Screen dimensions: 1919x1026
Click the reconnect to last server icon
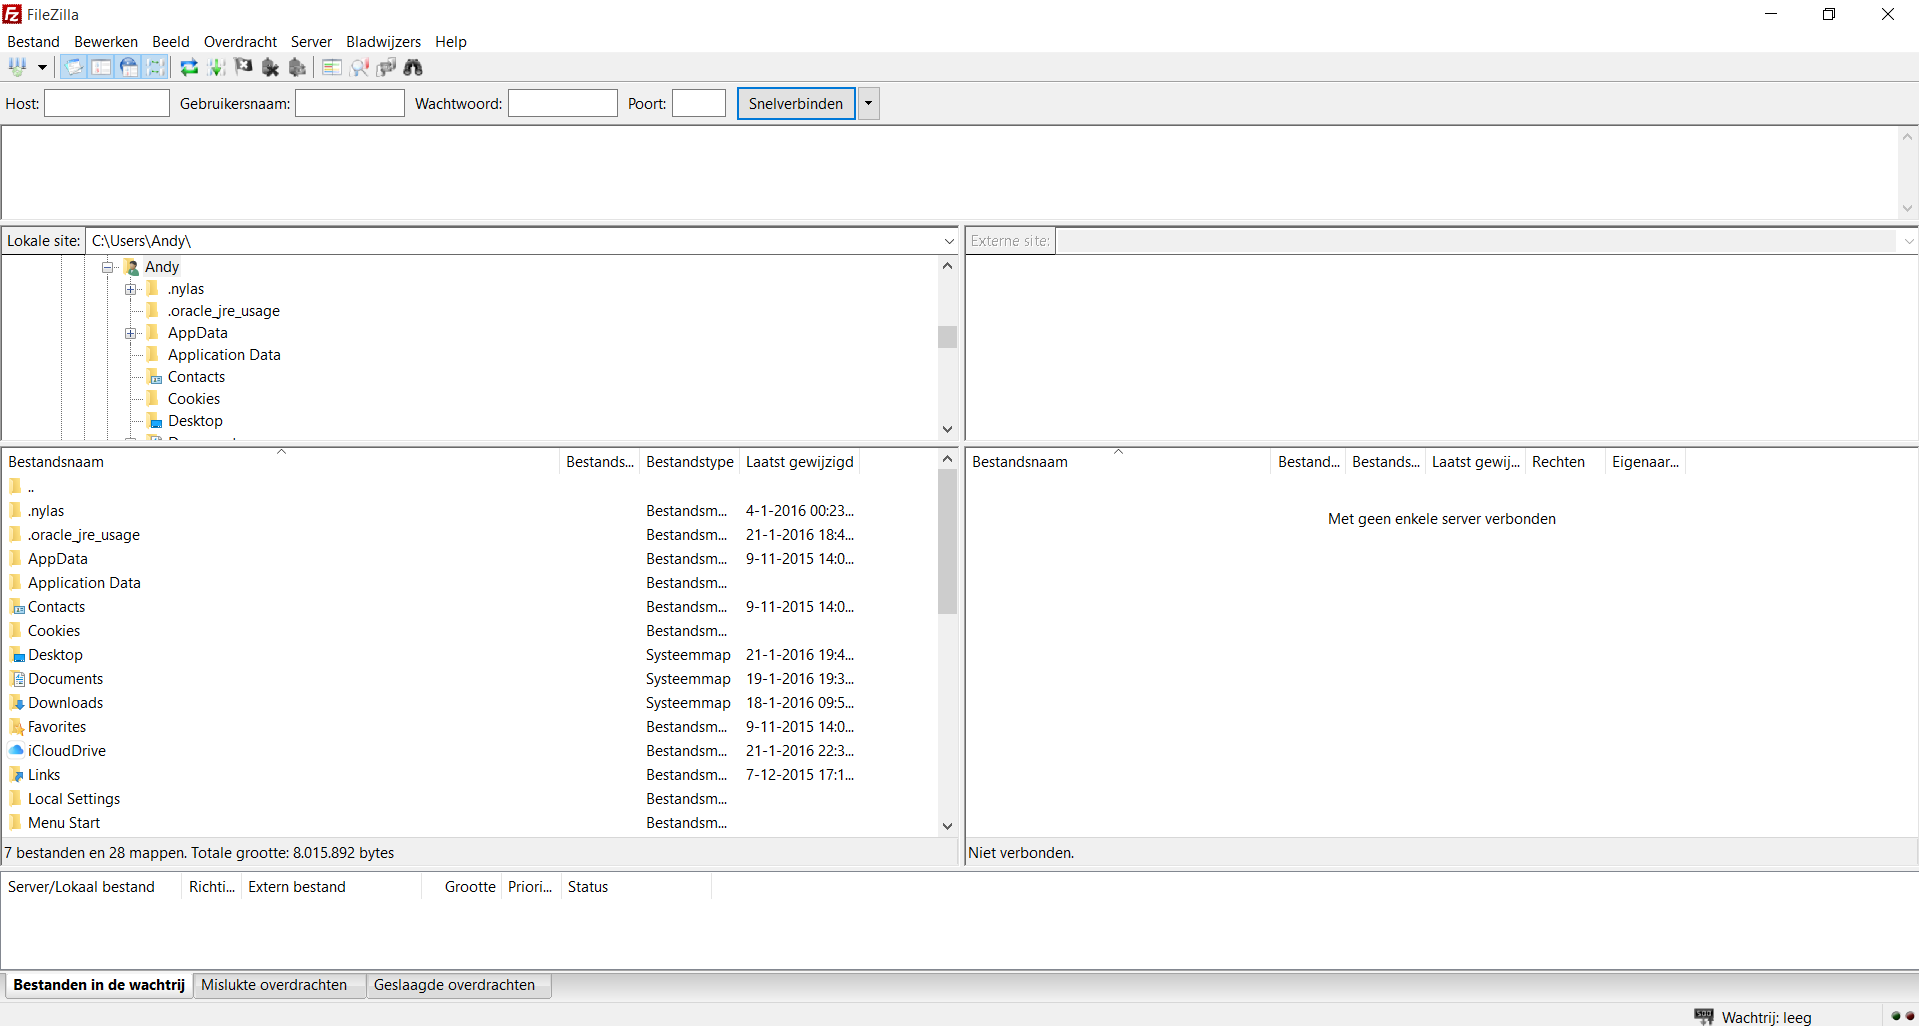(297, 67)
